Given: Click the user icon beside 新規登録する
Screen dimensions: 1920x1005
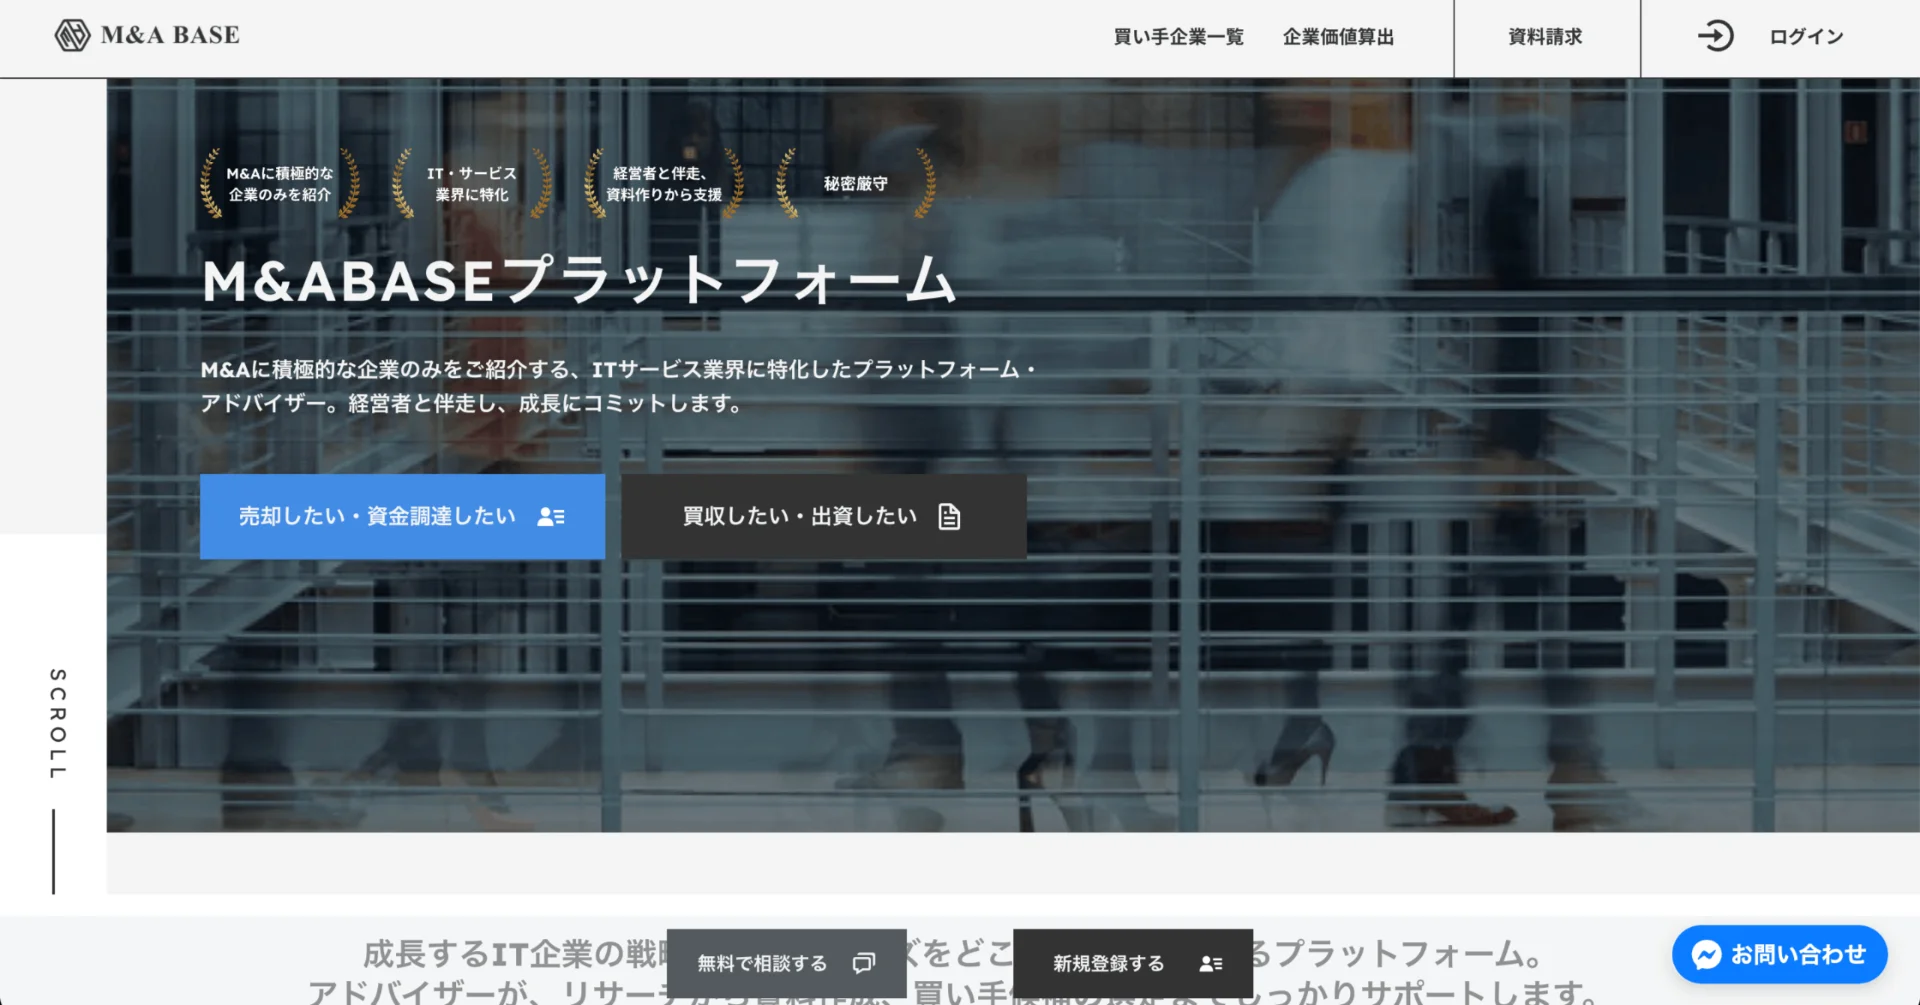Looking at the screenshot, I should pyautogui.click(x=1211, y=963).
